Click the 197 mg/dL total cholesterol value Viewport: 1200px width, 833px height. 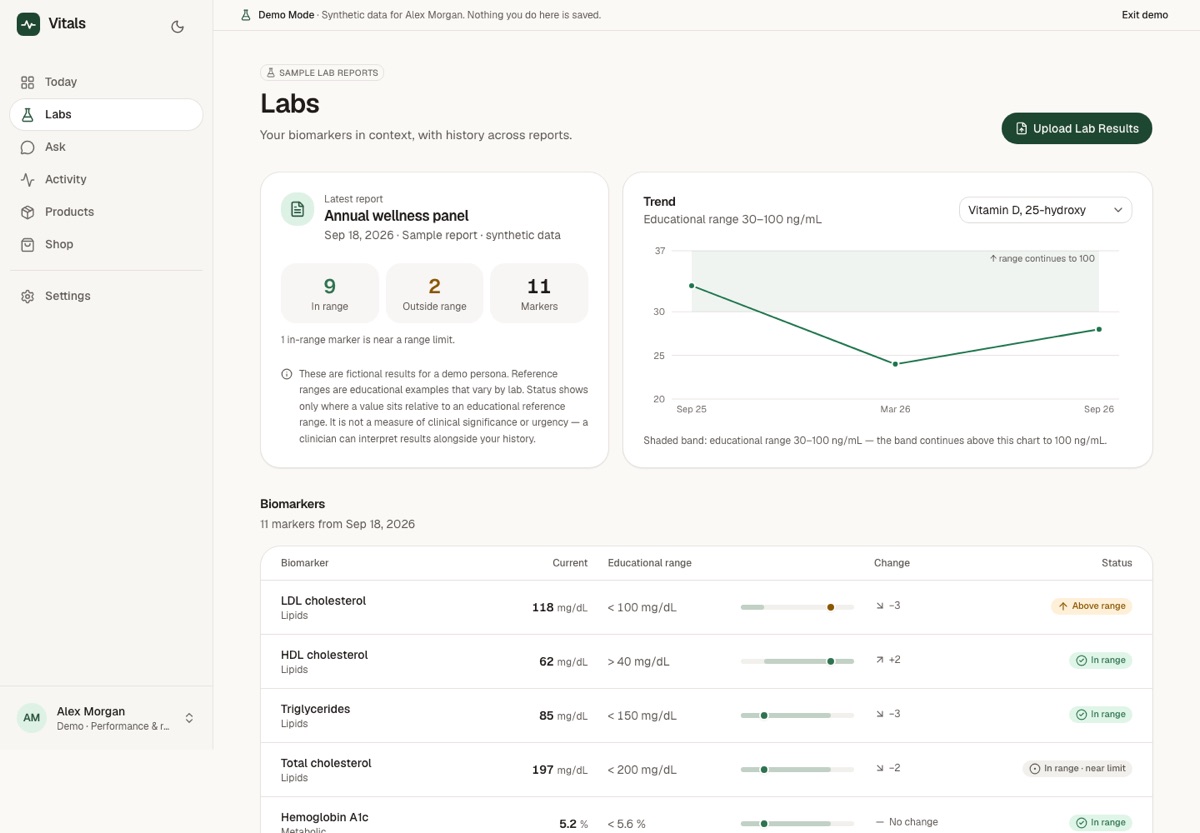[560, 769]
